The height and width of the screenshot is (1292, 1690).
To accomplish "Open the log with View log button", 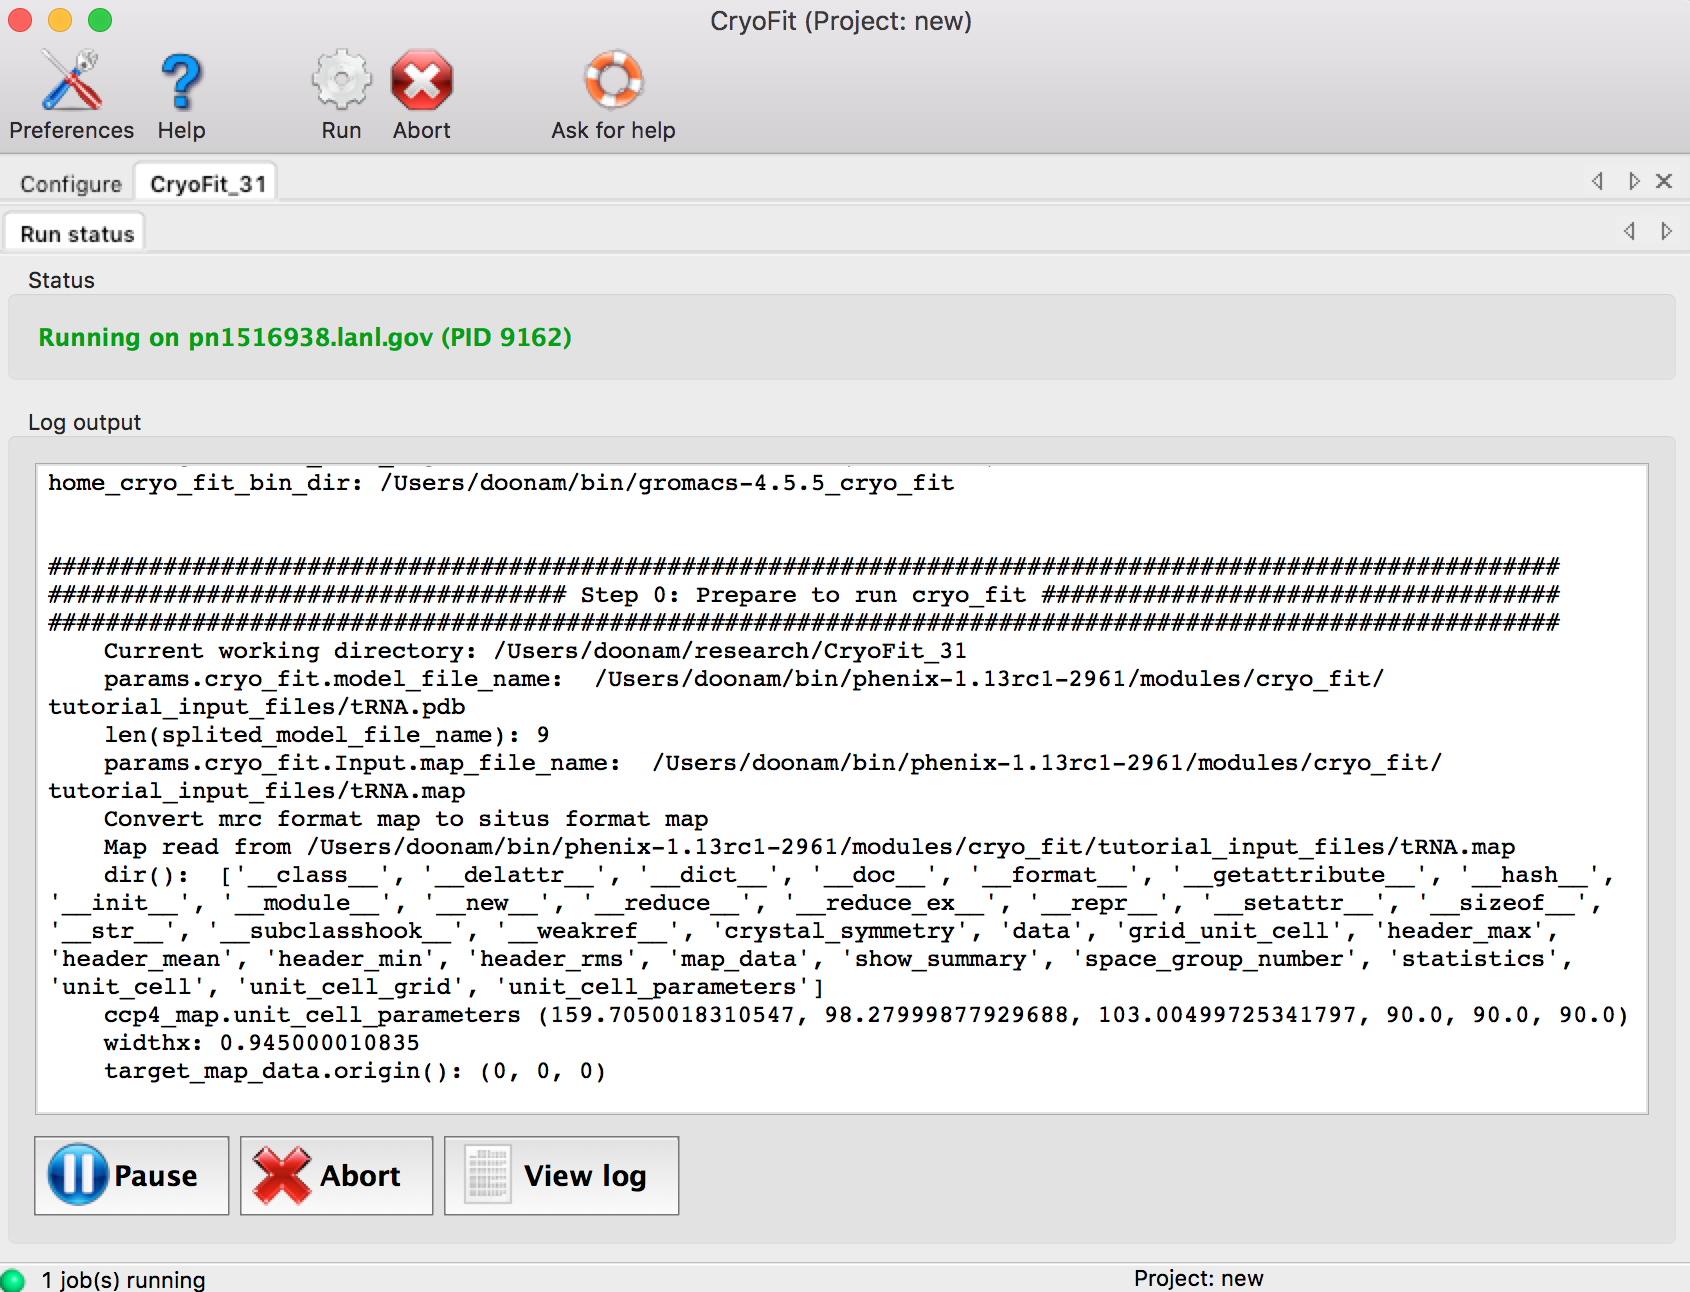I will pos(561,1176).
